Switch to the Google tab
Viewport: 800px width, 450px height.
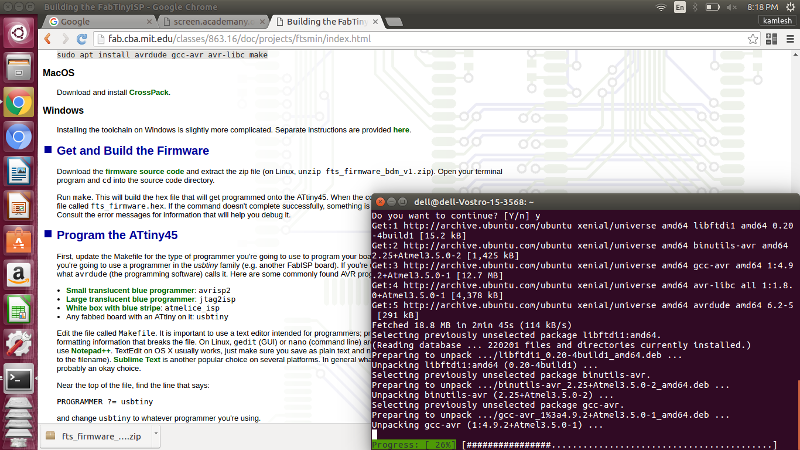[x=99, y=21]
